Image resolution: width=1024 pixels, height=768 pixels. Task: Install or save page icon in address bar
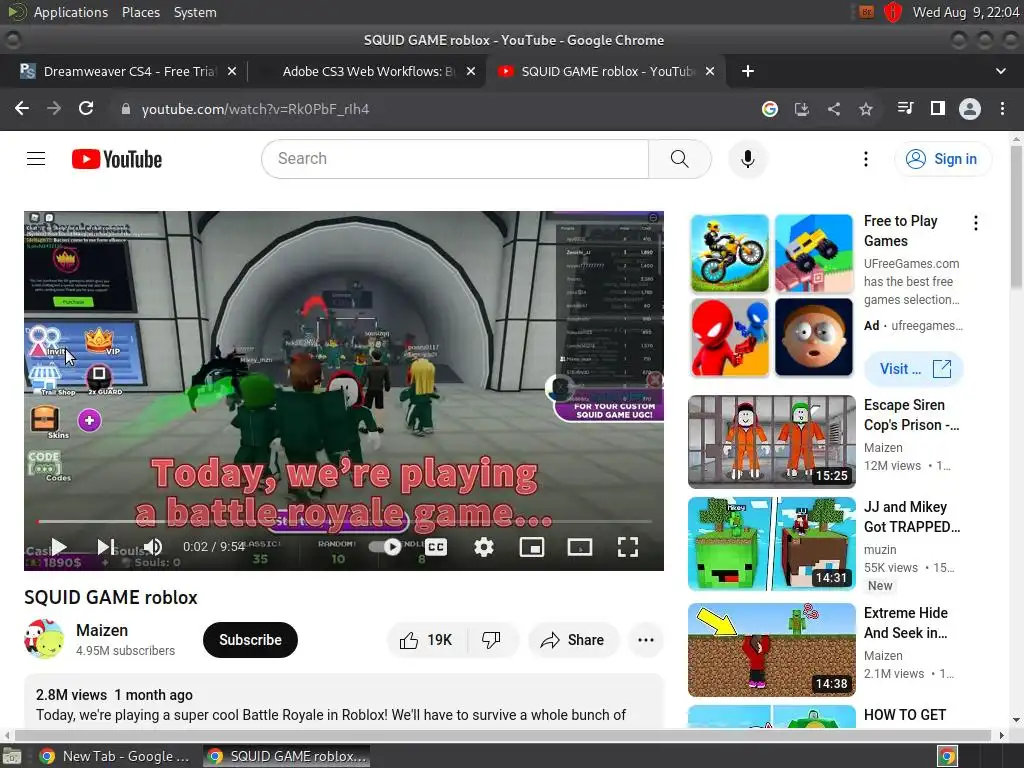(x=802, y=108)
